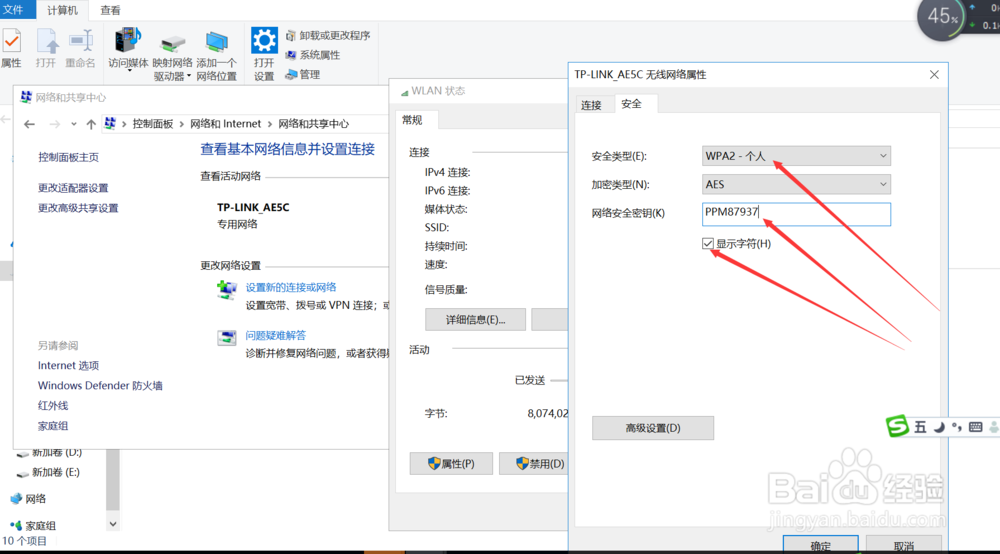Click Properties button in WLAN Status
This screenshot has width=1000, height=554.
pos(451,463)
